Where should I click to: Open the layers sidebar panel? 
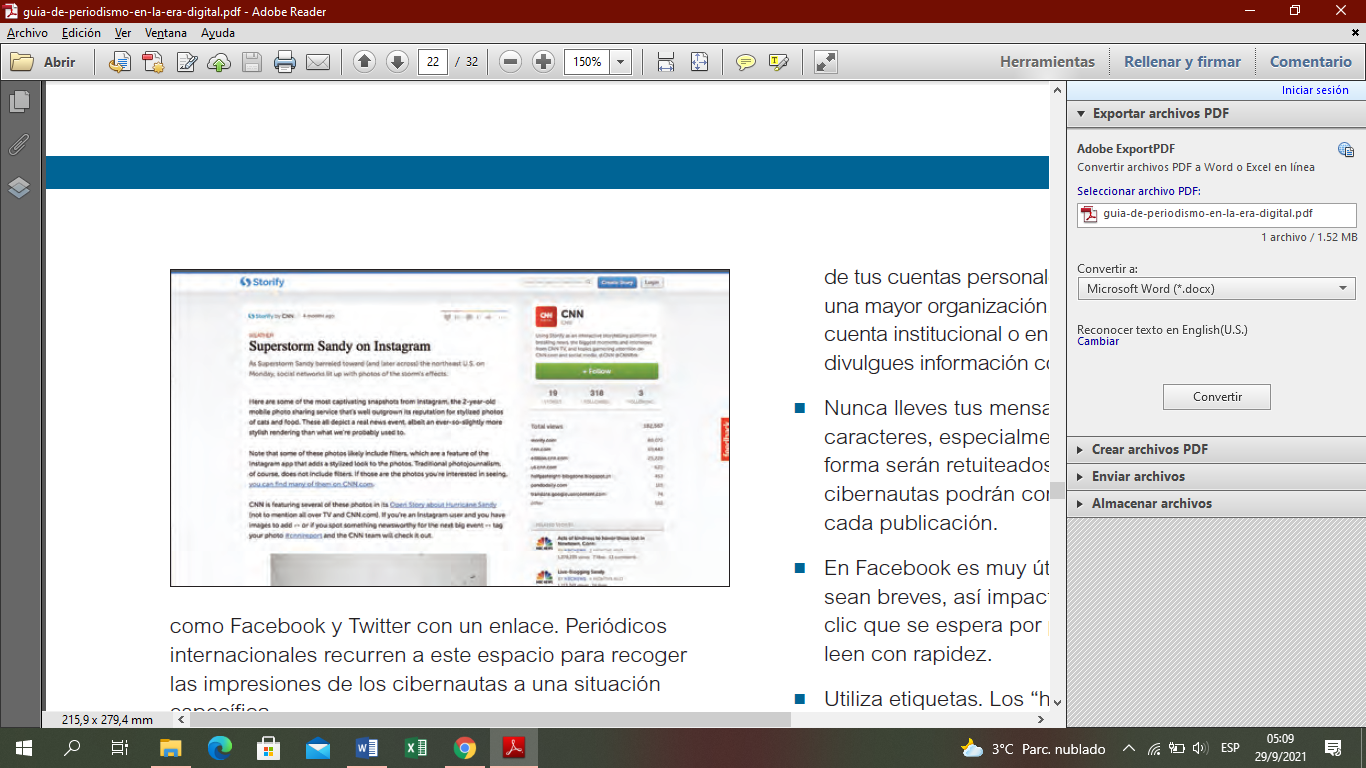(x=19, y=188)
